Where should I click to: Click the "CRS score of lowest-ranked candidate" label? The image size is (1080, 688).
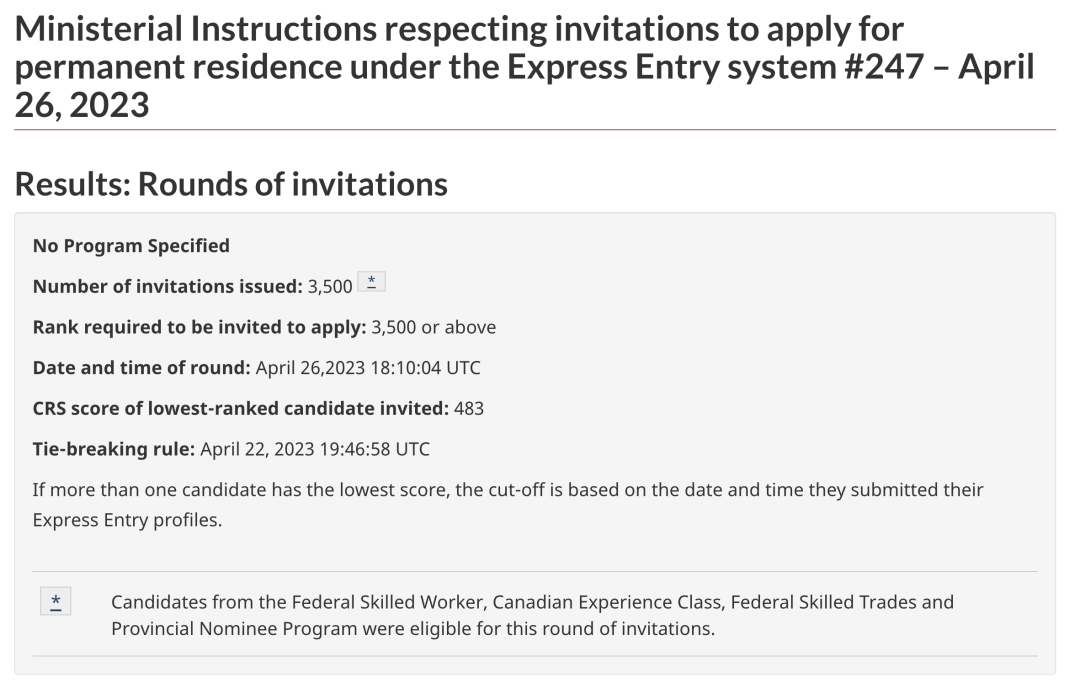click(x=240, y=408)
